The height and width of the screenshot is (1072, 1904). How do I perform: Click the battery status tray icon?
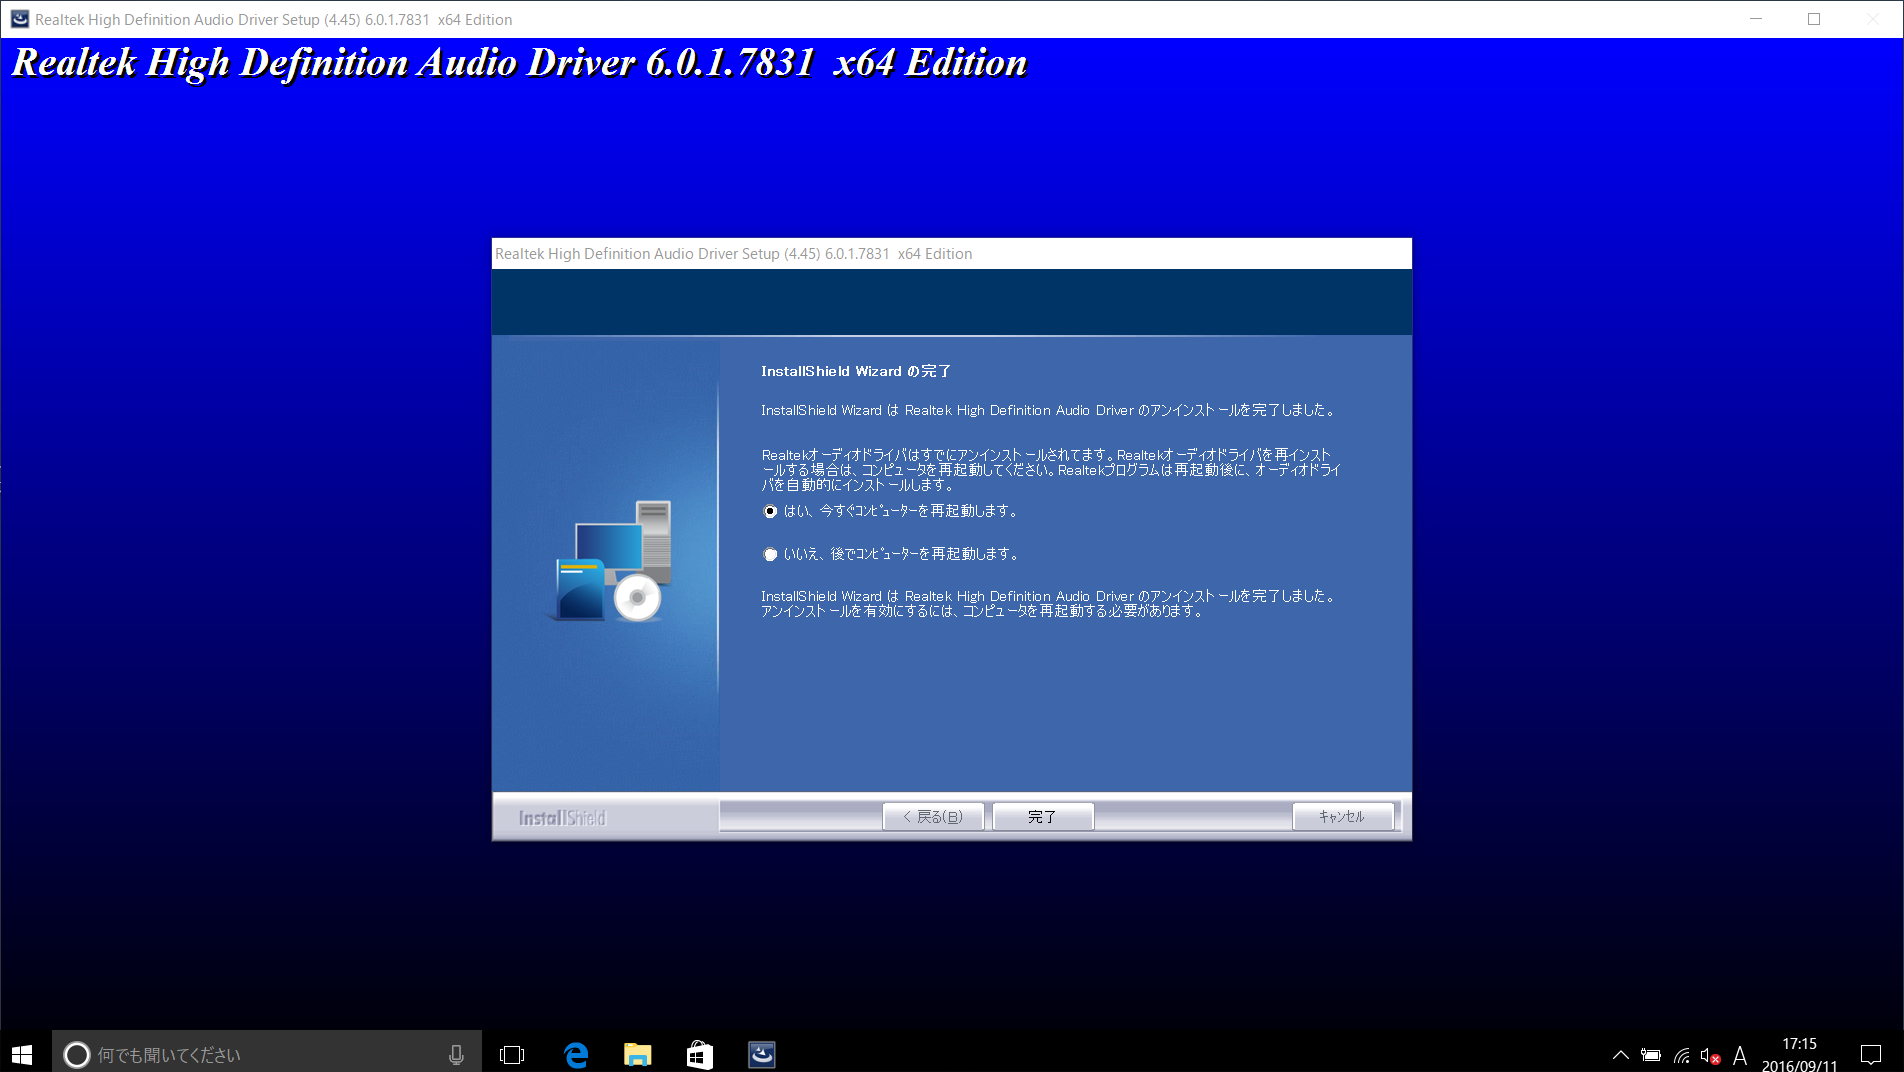coord(1651,1055)
